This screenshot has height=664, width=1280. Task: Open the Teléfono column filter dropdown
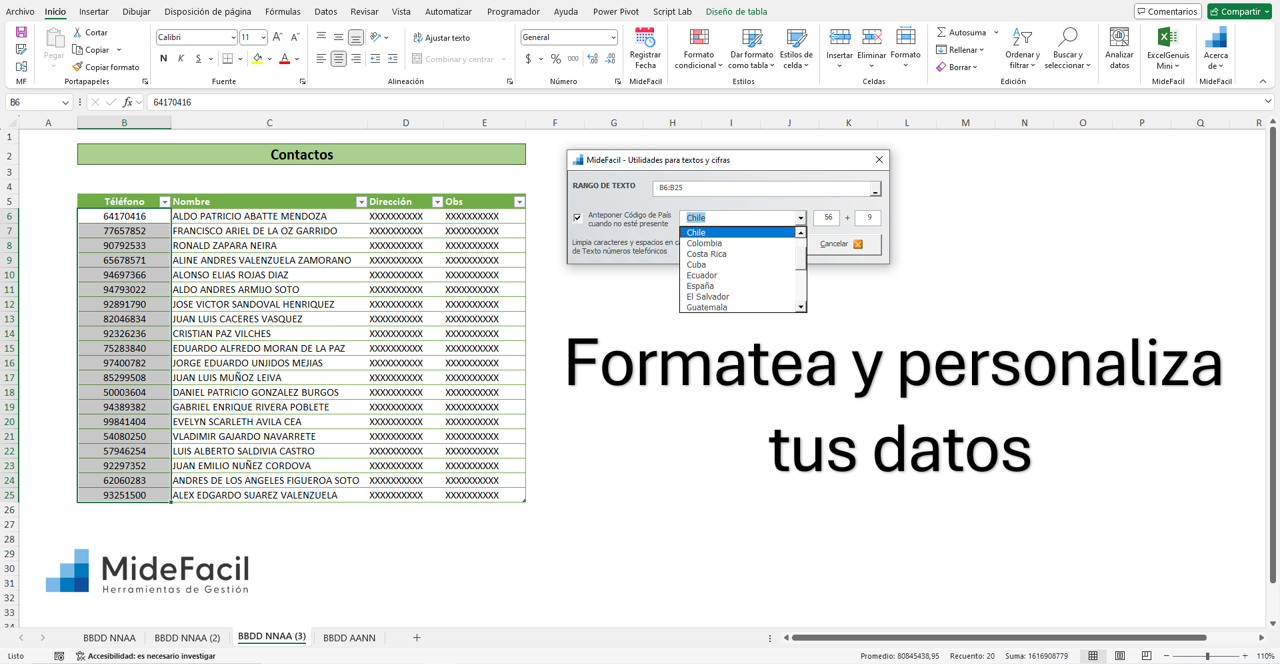165,202
